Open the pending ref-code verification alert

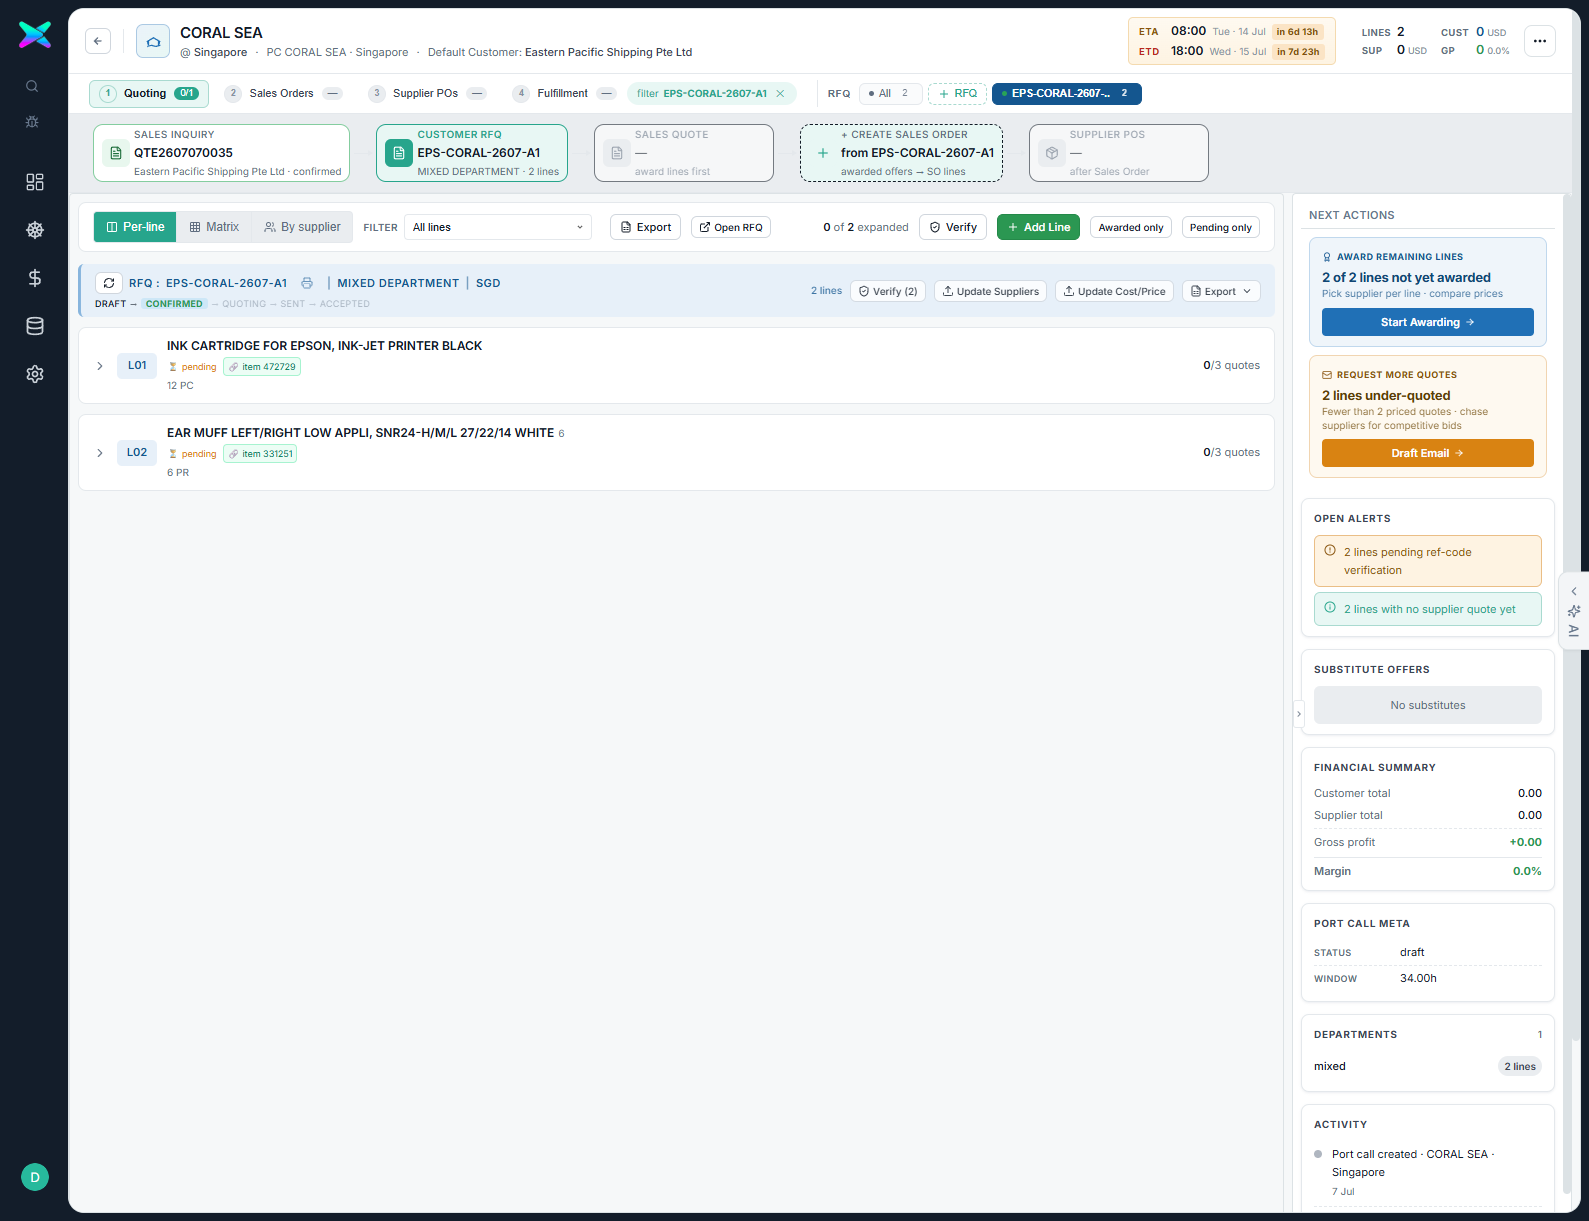point(1427,561)
